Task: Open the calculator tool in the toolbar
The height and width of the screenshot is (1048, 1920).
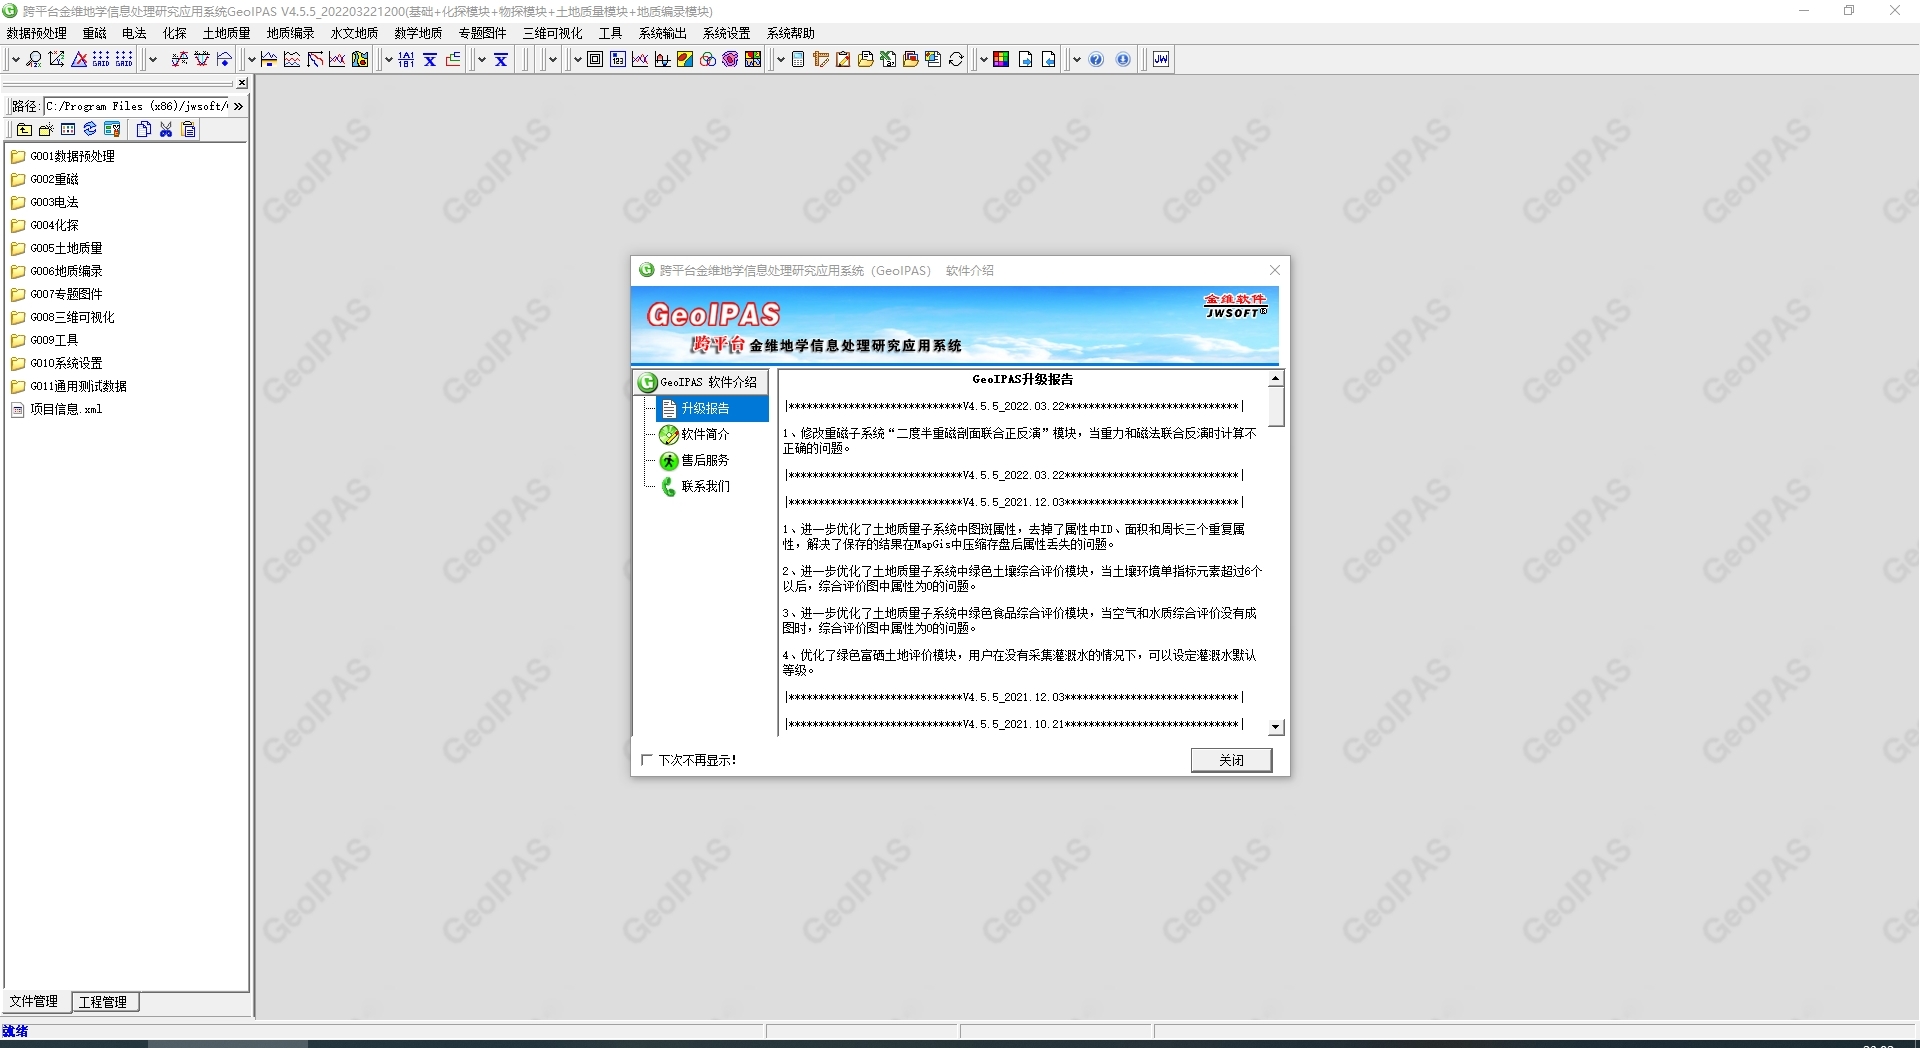Action: (798, 60)
